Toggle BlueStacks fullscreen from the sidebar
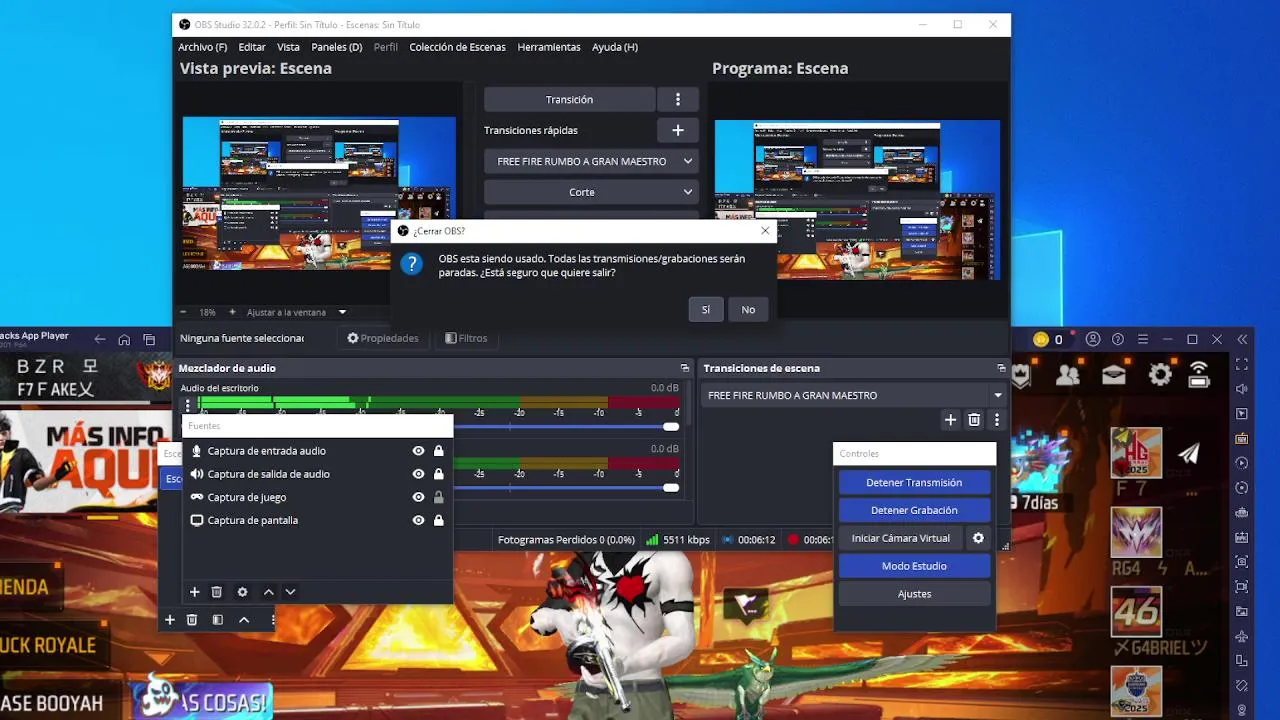The image size is (1280, 720). pos(1242,364)
